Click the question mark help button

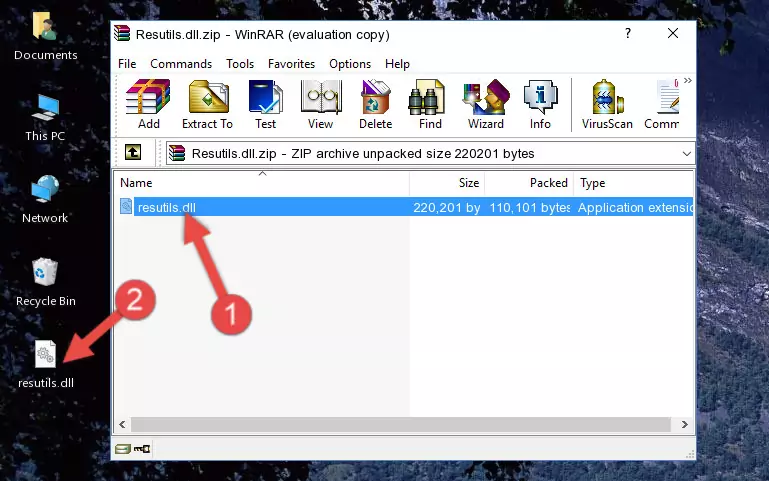click(x=628, y=33)
